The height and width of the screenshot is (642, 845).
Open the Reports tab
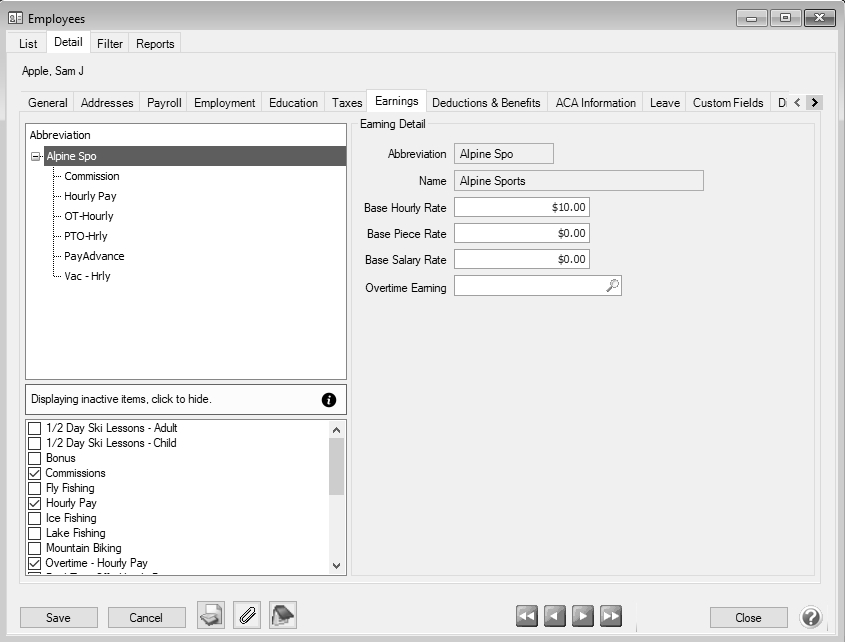pyautogui.click(x=155, y=43)
